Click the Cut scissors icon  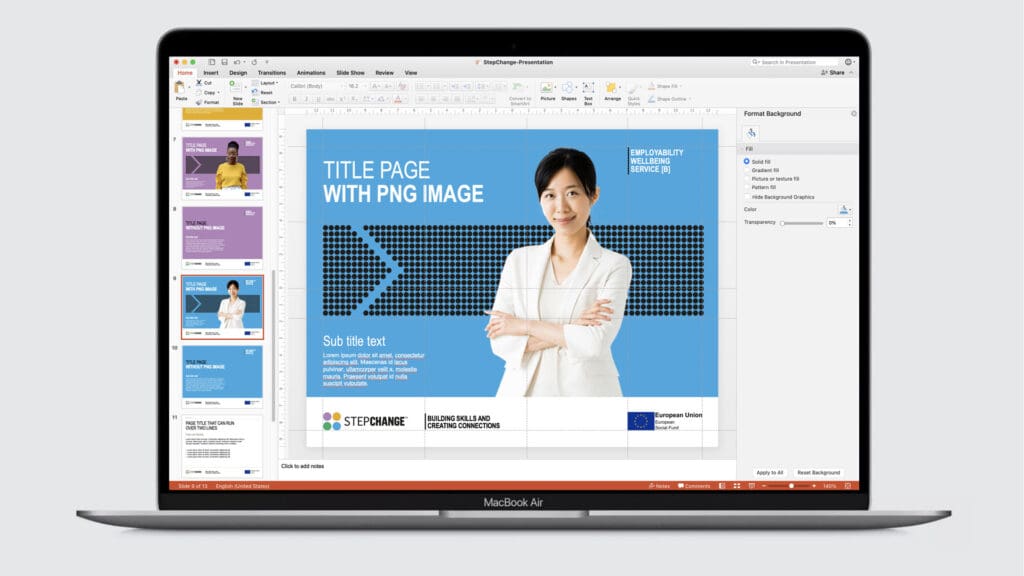[199, 83]
